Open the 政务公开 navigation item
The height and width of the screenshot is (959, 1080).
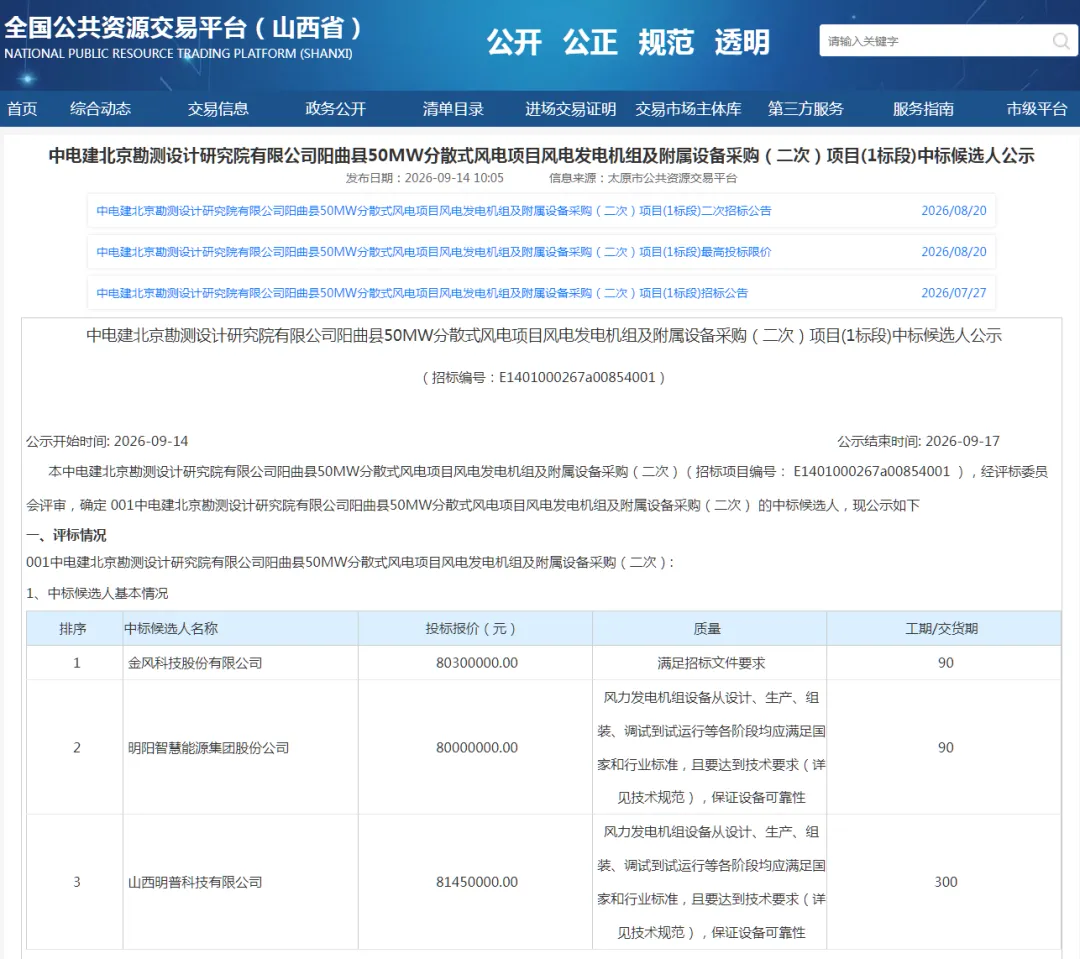click(335, 109)
